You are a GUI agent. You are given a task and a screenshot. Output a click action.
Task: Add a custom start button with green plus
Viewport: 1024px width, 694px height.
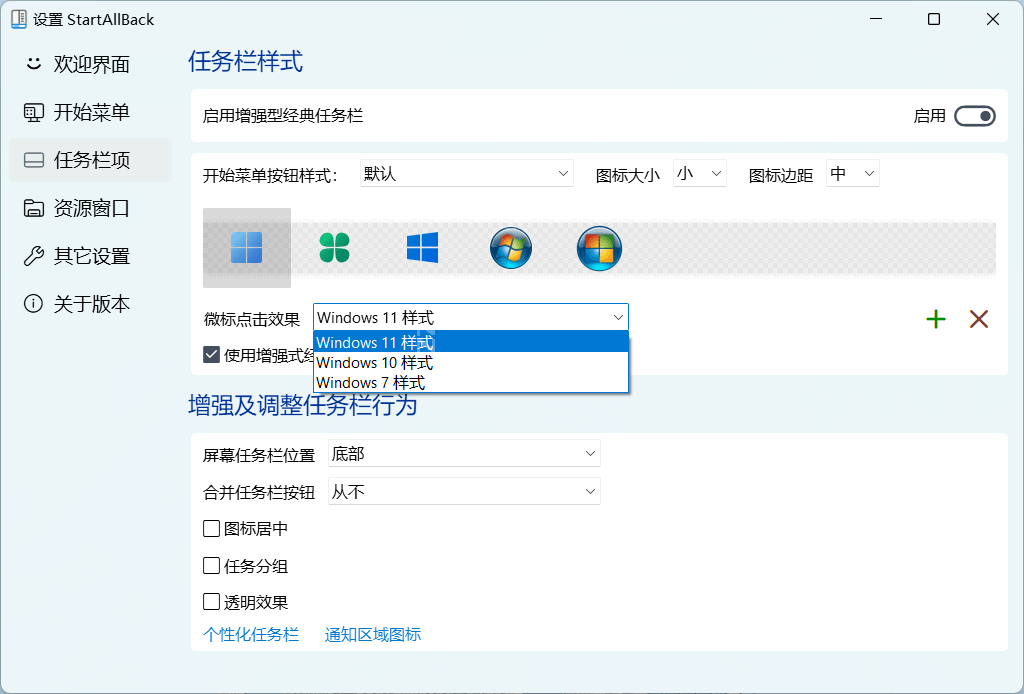[936, 319]
